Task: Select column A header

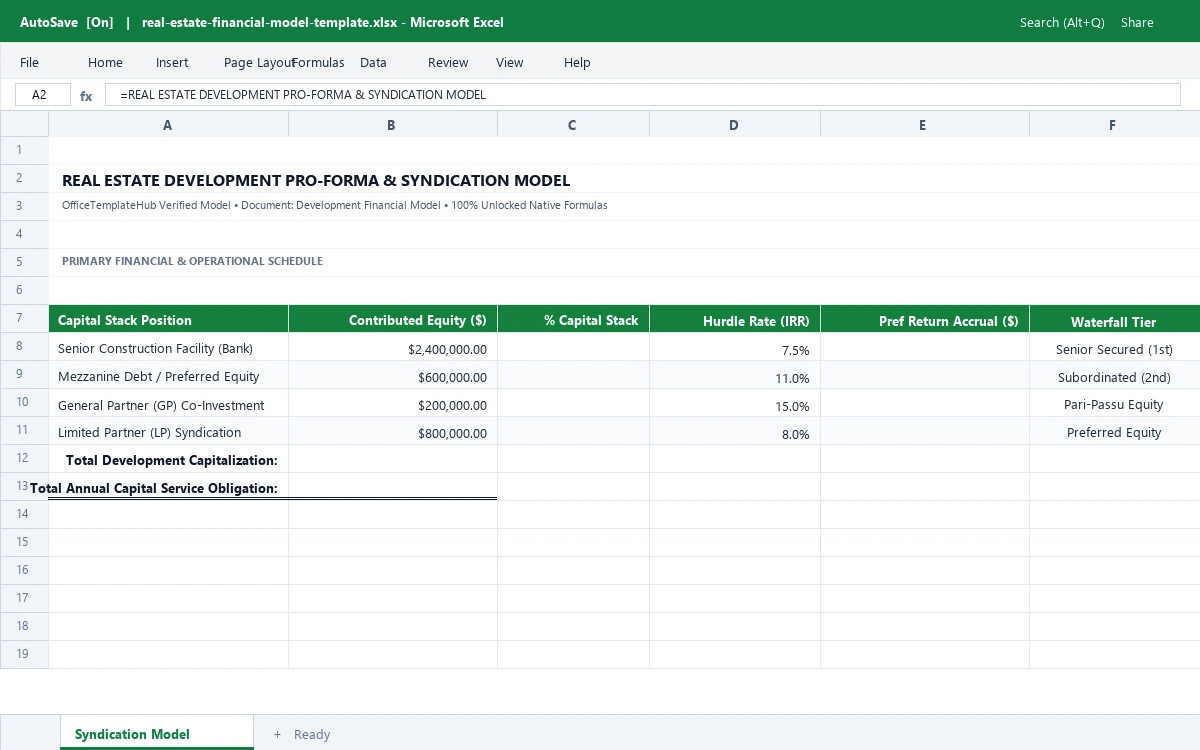Action: pos(168,125)
